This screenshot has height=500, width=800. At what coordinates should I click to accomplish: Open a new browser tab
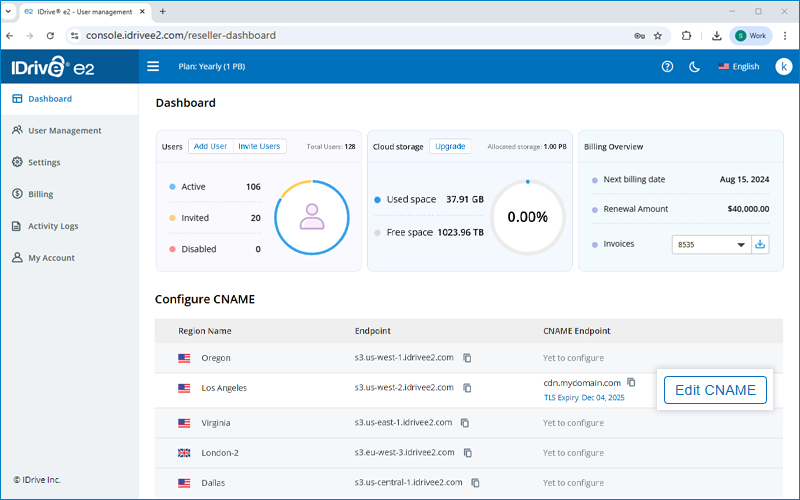point(163,12)
